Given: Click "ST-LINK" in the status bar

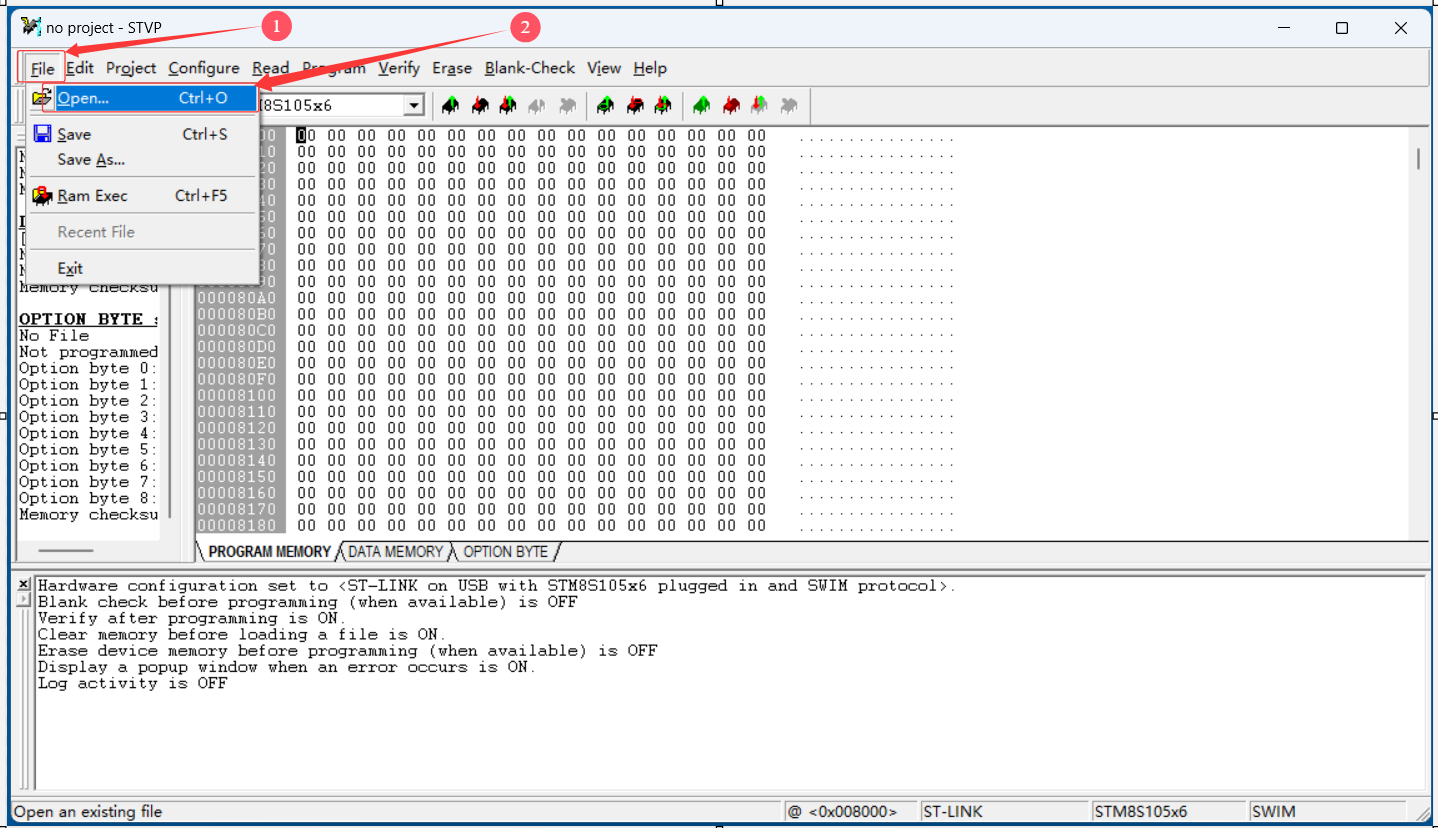Looking at the screenshot, I should coord(953,811).
